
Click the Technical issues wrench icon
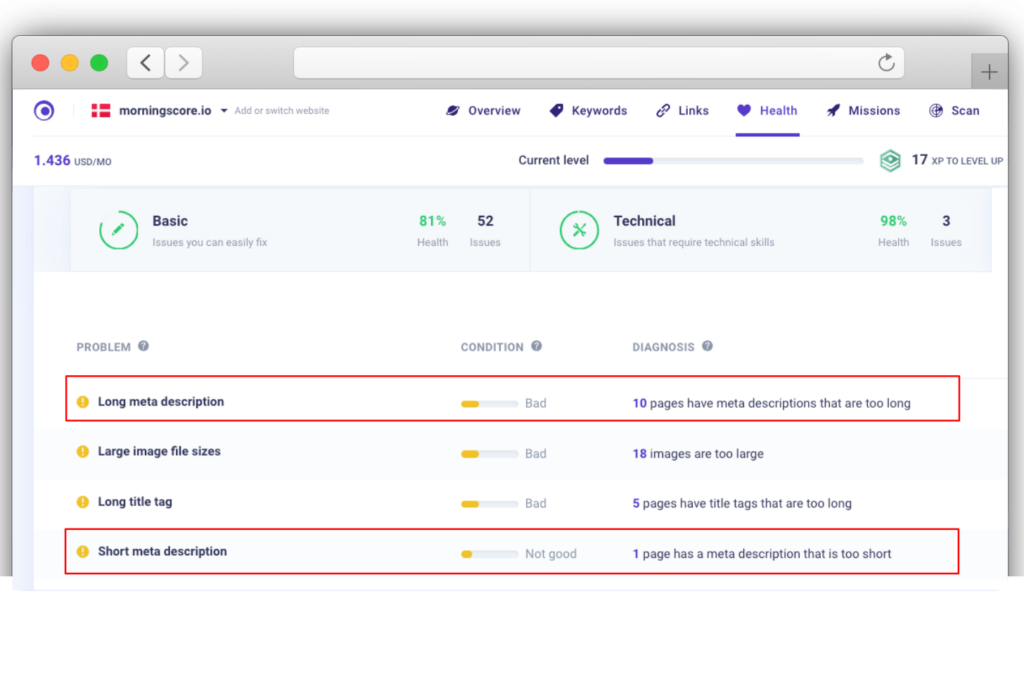coord(579,230)
